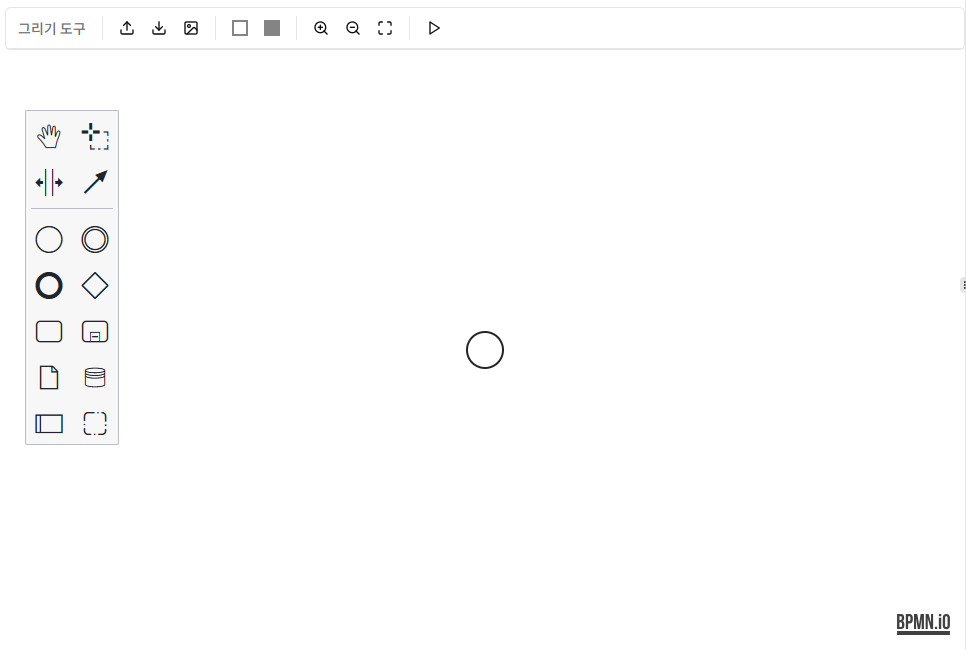Create a collapsed subprocess element
Screen dimensions: 966x657
(95, 332)
